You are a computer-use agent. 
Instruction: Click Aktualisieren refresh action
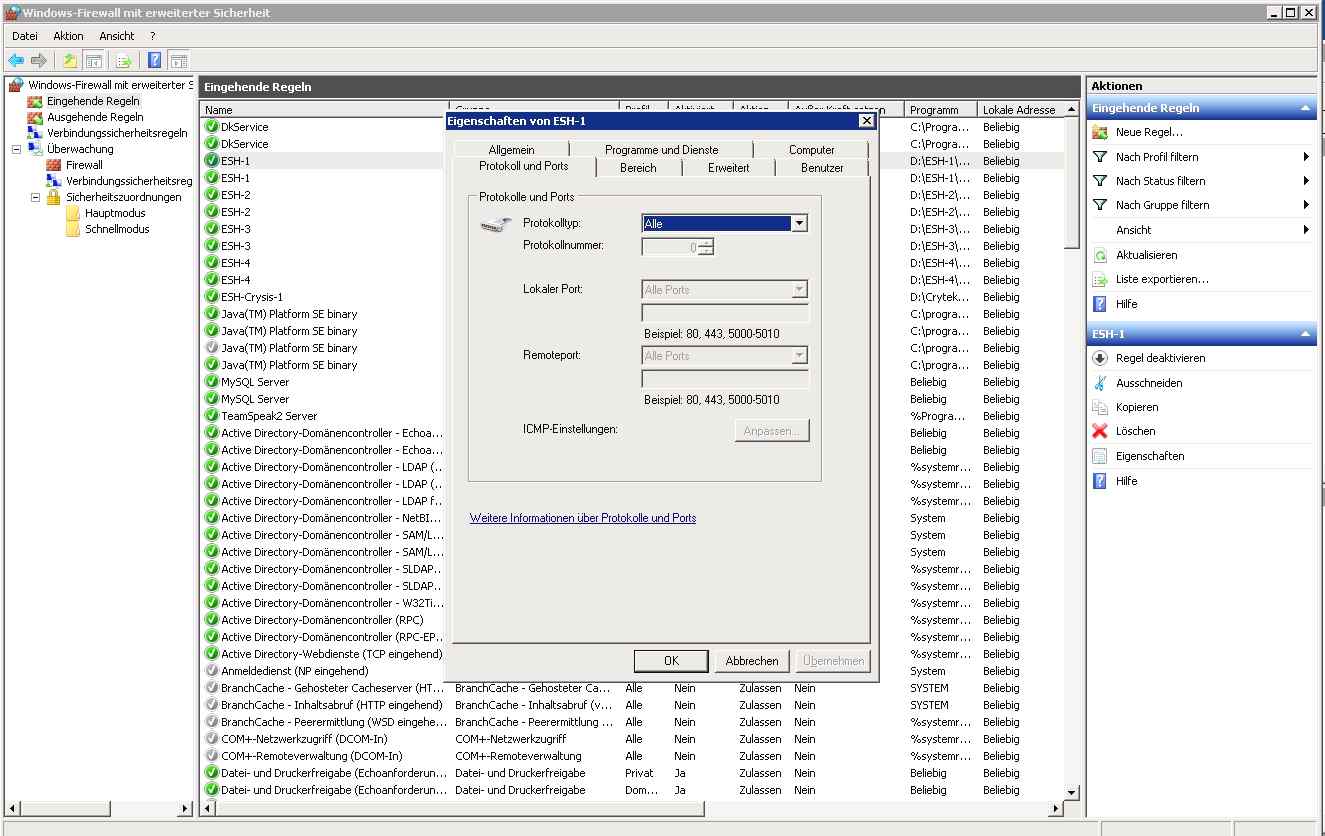(x=1146, y=255)
